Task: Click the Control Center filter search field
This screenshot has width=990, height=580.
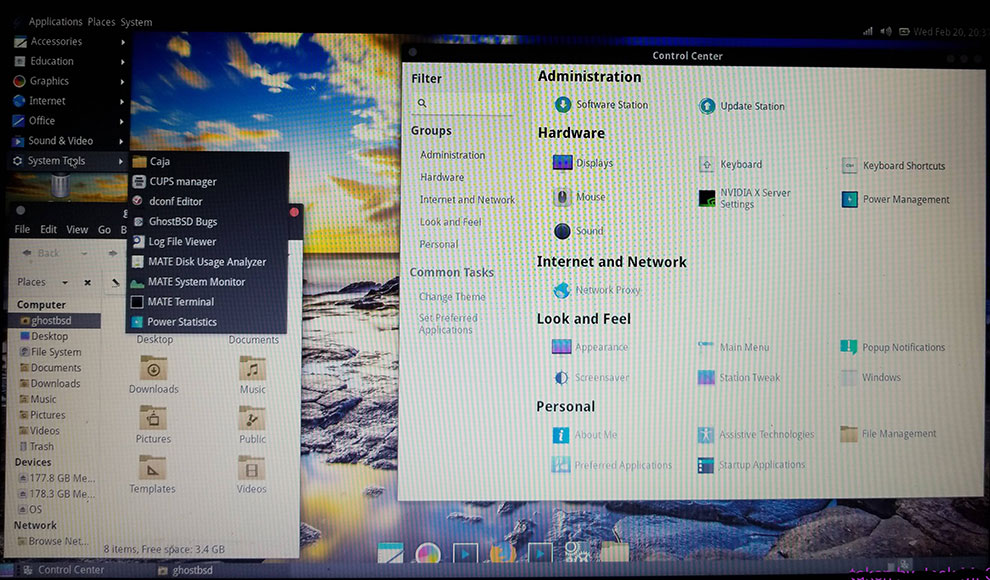Action: click(x=462, y=104)
